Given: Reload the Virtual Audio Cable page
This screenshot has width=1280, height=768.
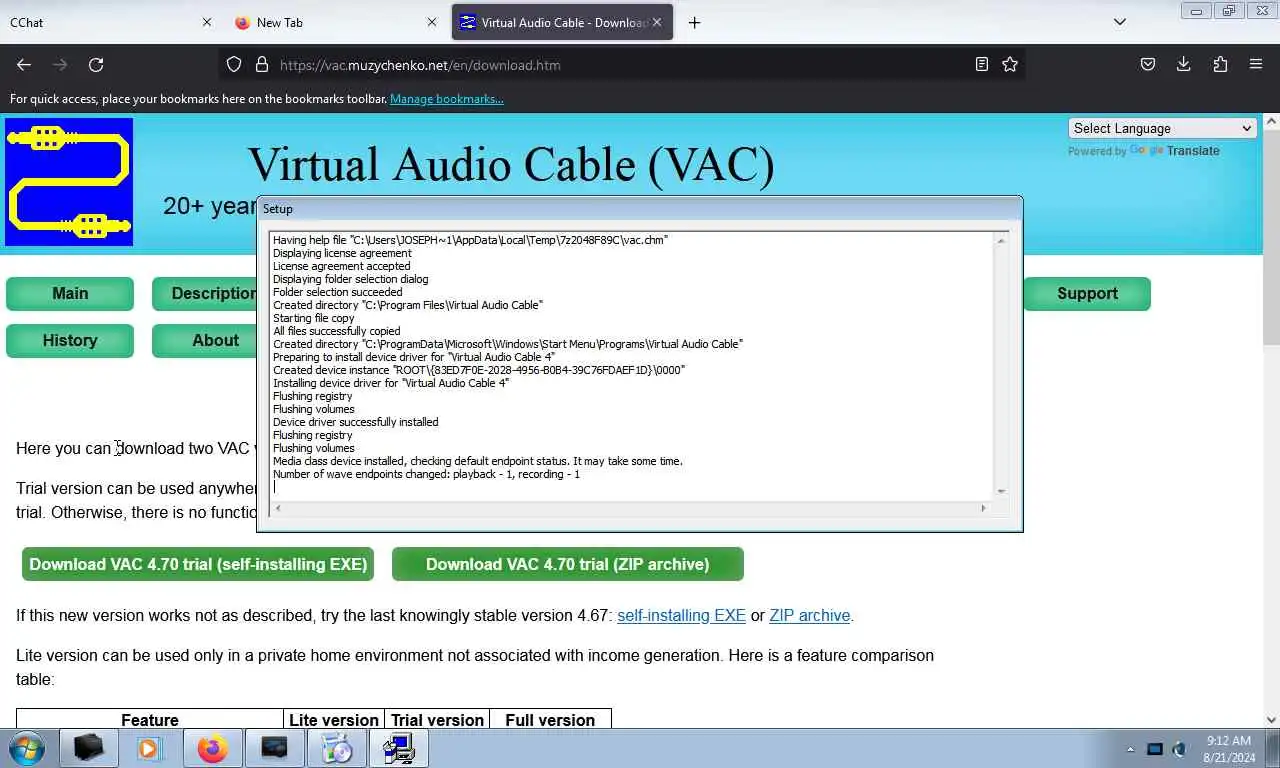Looking at the screenshot, I should point(96,64).
